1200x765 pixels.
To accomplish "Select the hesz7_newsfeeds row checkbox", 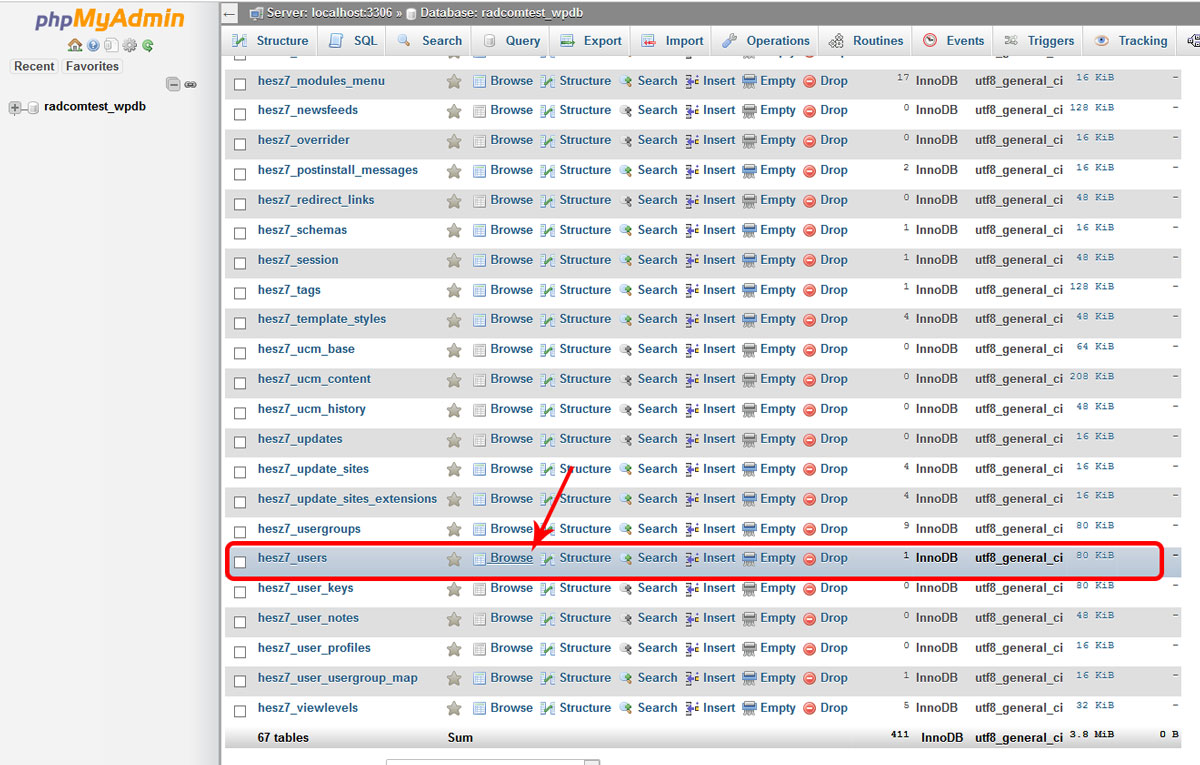I will pos(240,114).
